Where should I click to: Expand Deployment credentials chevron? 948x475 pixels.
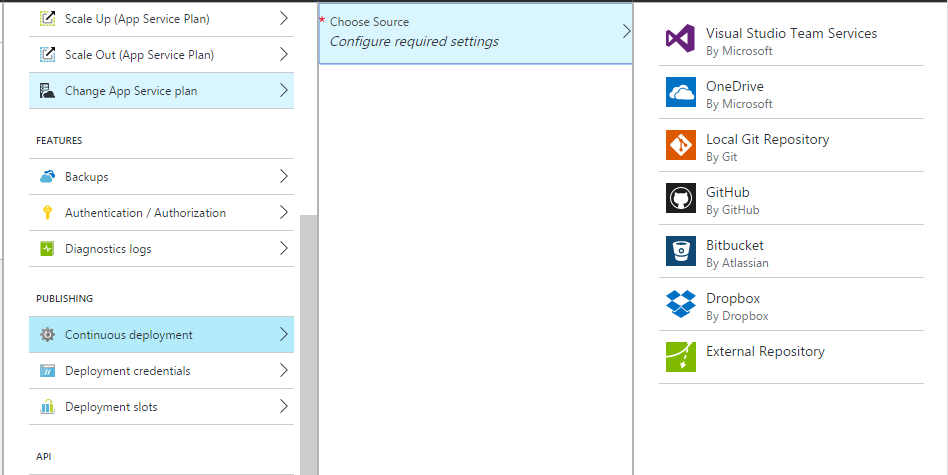284,370
